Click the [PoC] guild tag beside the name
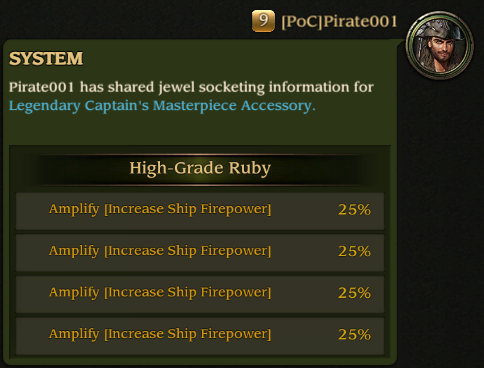The width and height of the screenshot is (484, 368). coord(302,22)
